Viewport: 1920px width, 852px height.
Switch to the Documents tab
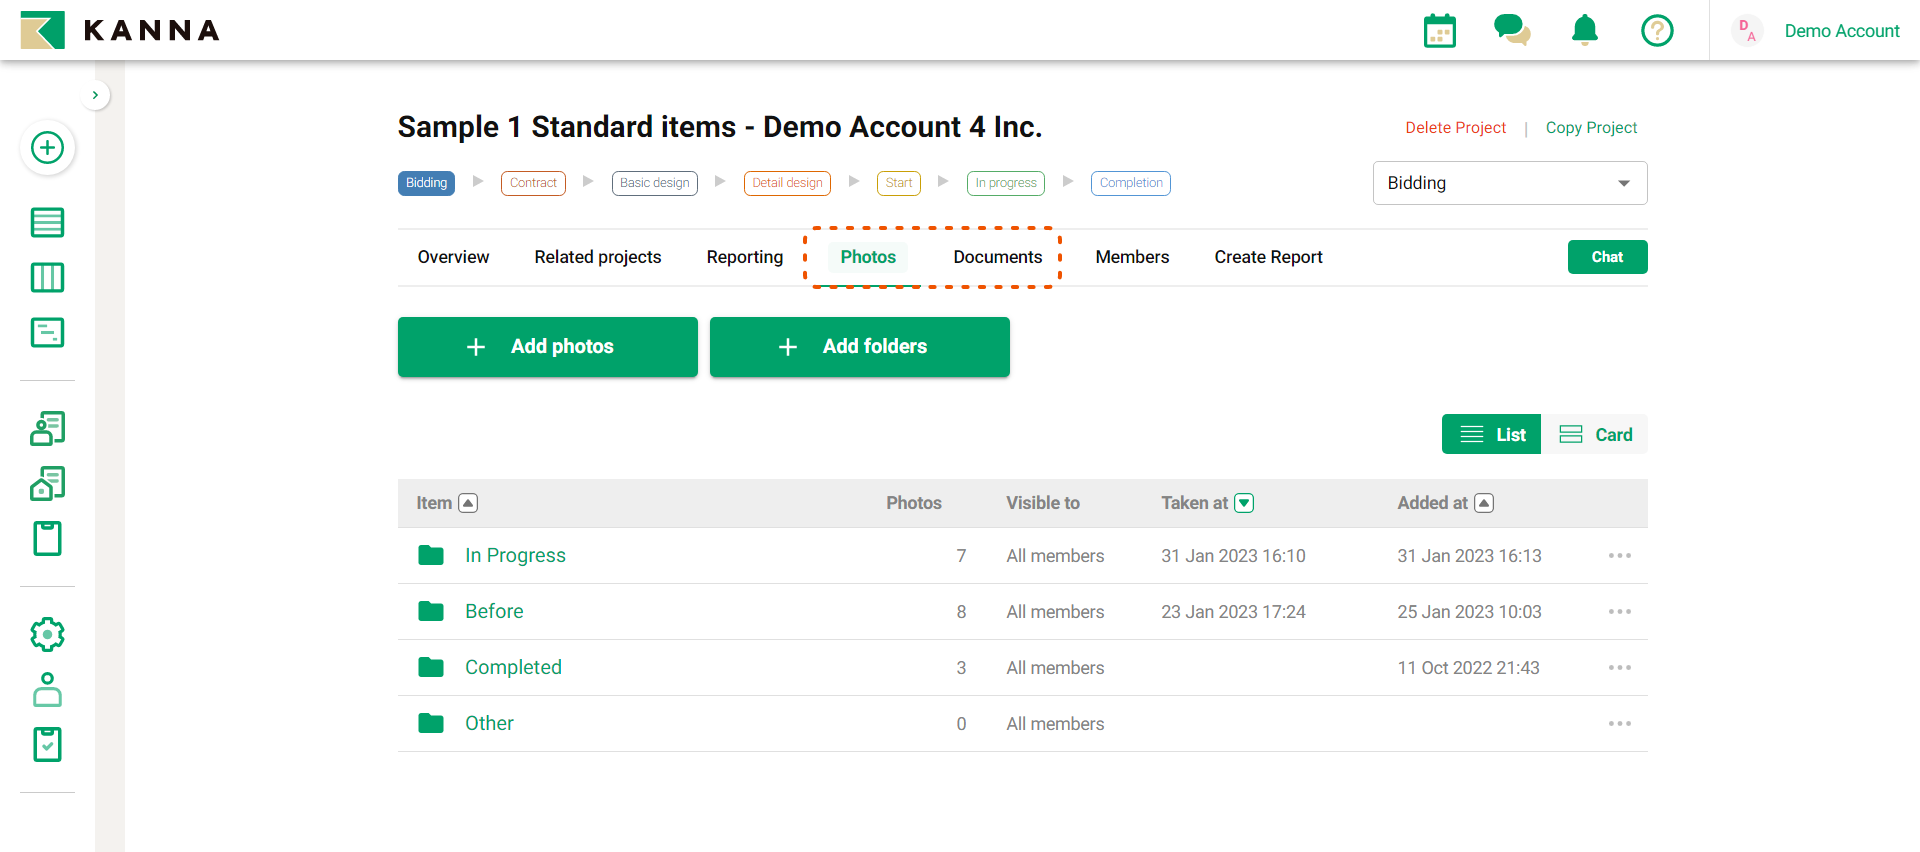click(997, 257)
